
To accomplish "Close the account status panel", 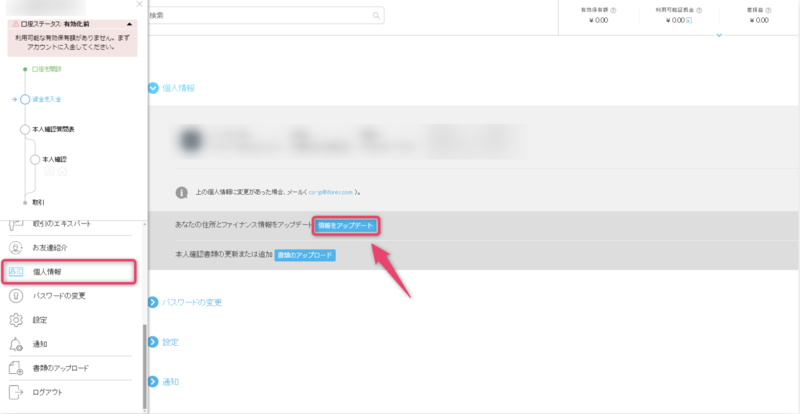I will pos(140,4).
